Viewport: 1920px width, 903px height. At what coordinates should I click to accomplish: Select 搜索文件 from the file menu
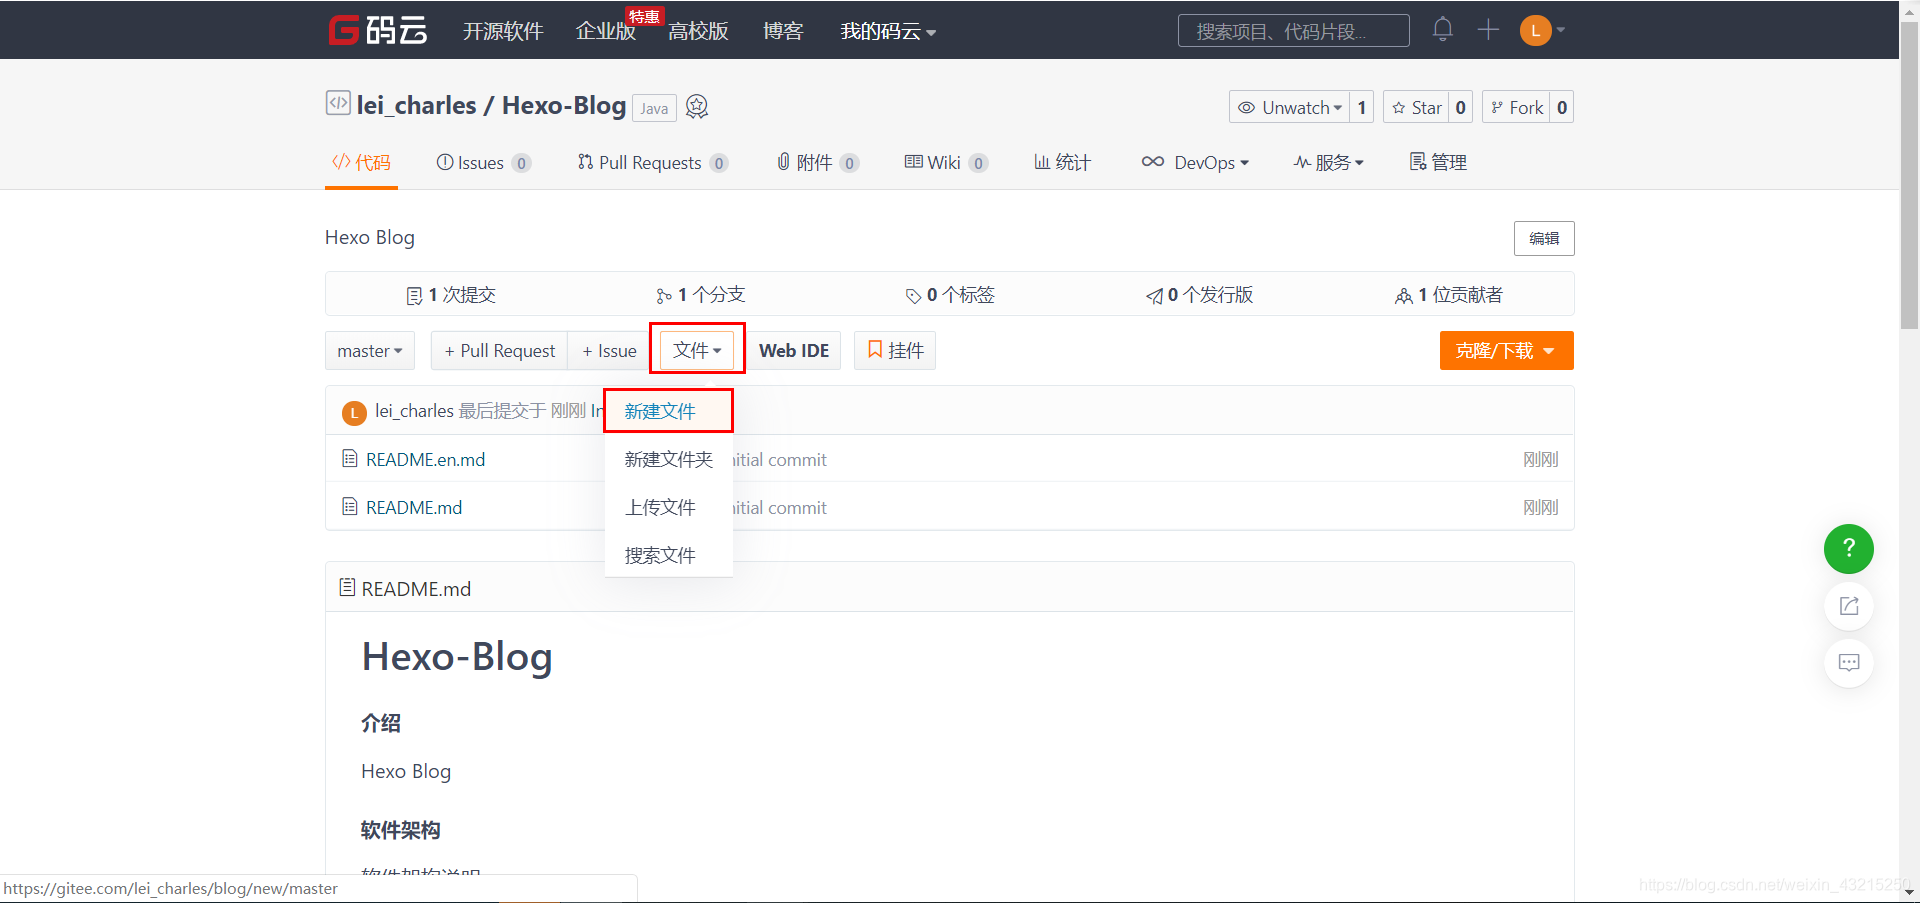pyautogui.click(x=668, y=555)
